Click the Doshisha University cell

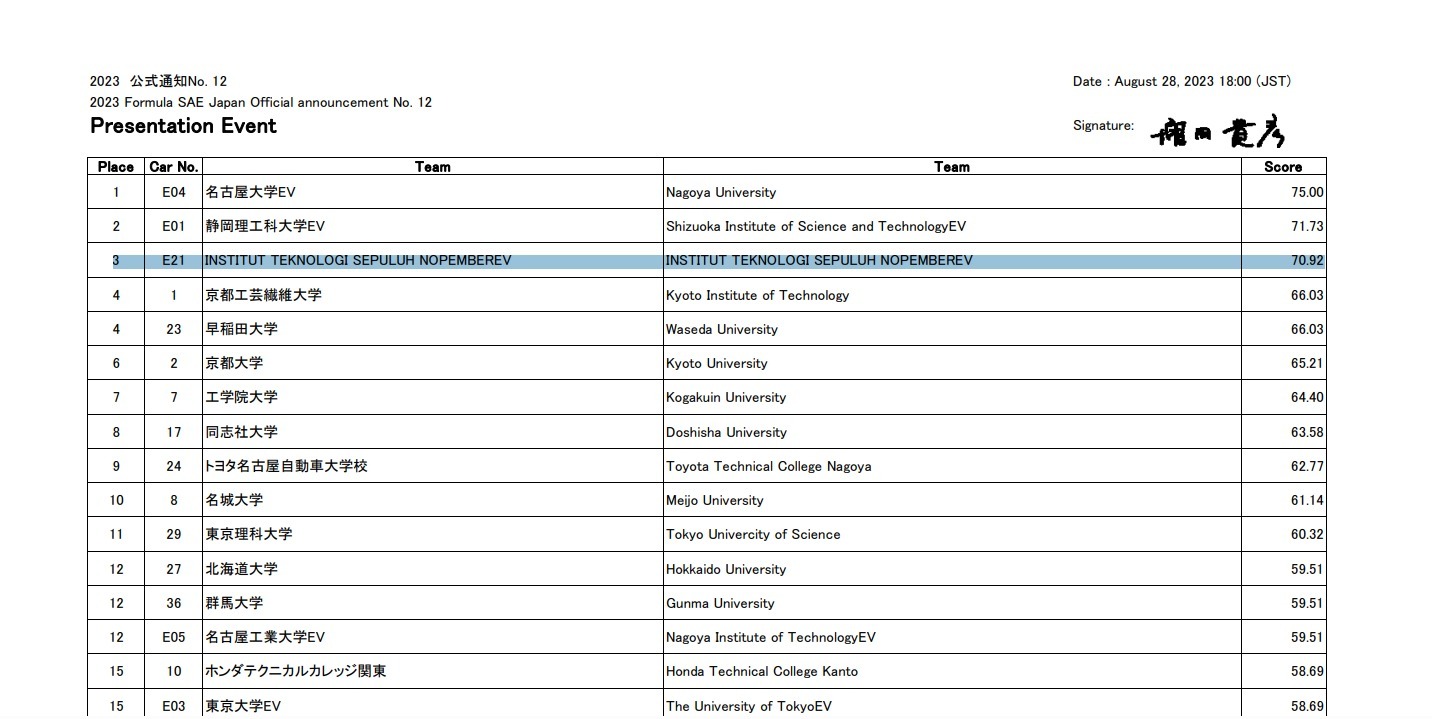(x=726, y=432)
